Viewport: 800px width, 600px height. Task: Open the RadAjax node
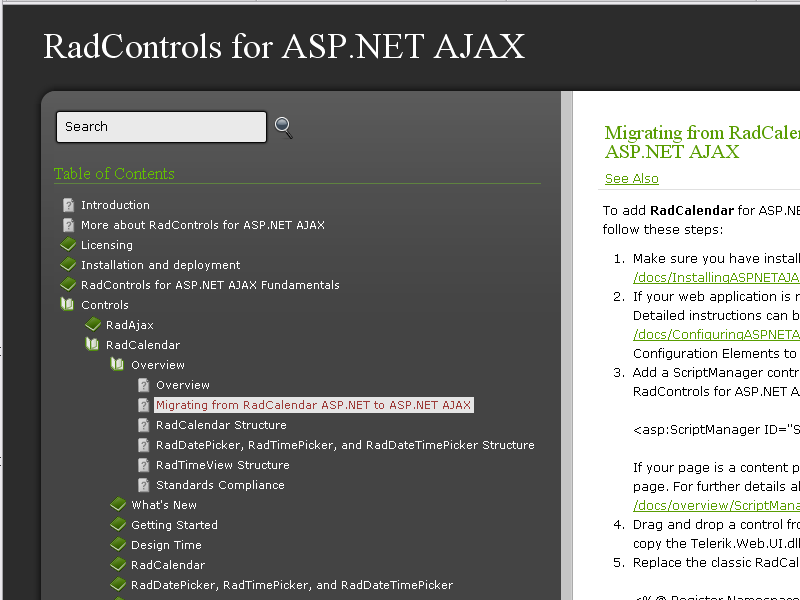click(130, 325)
